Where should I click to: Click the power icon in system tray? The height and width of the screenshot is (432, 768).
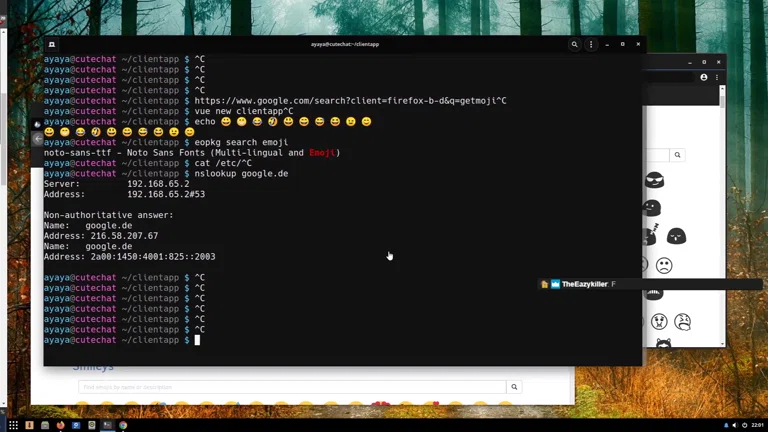[744, 425]
